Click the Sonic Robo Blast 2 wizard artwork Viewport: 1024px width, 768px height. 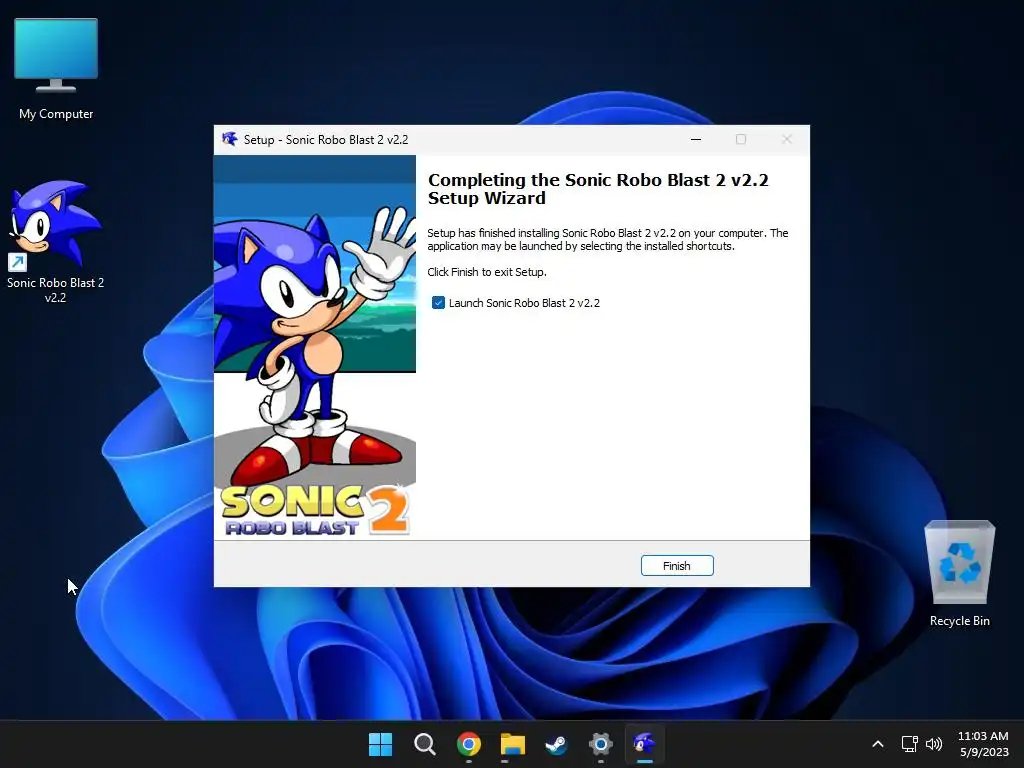315,347
